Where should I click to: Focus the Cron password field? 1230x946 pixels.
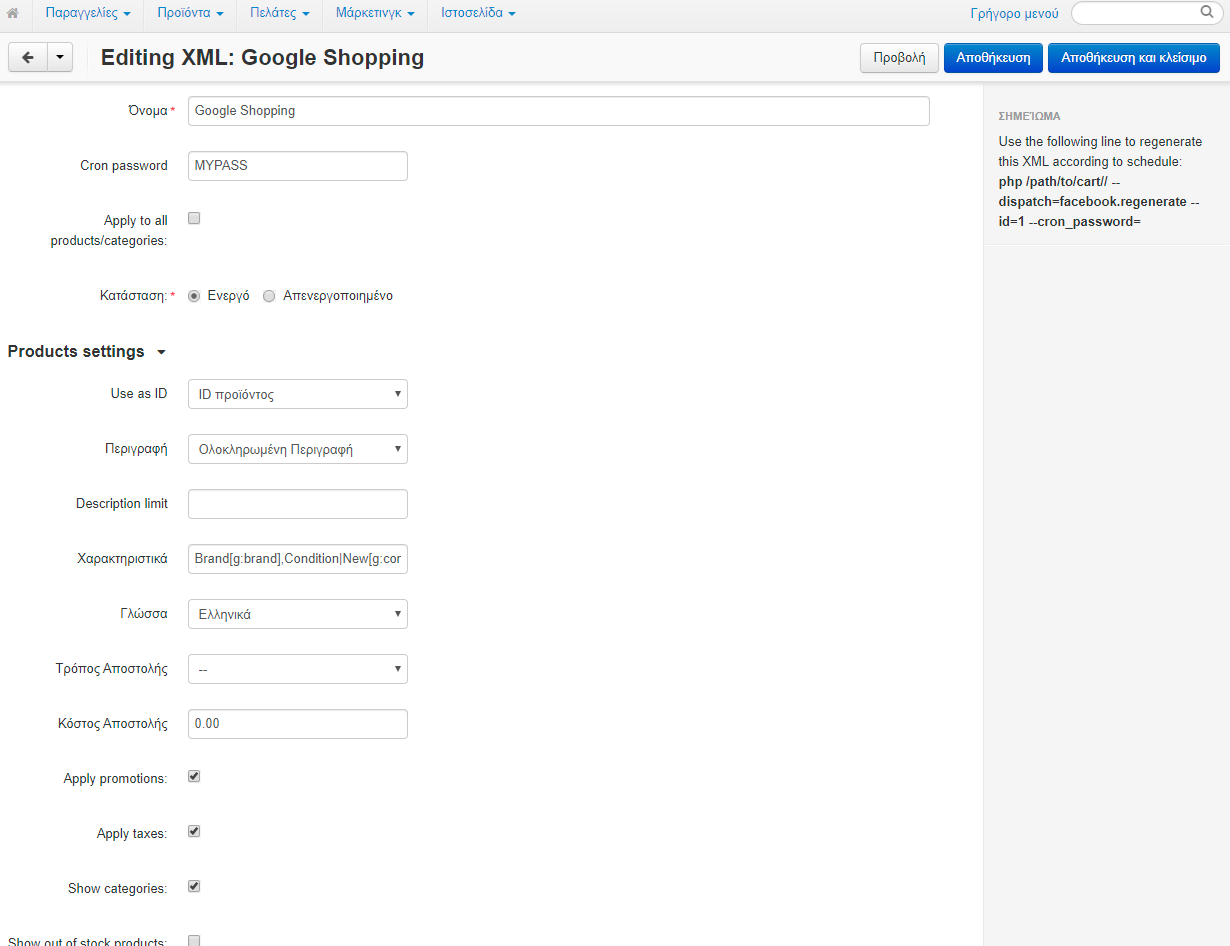pyautogui.click(x=298, y=166)
